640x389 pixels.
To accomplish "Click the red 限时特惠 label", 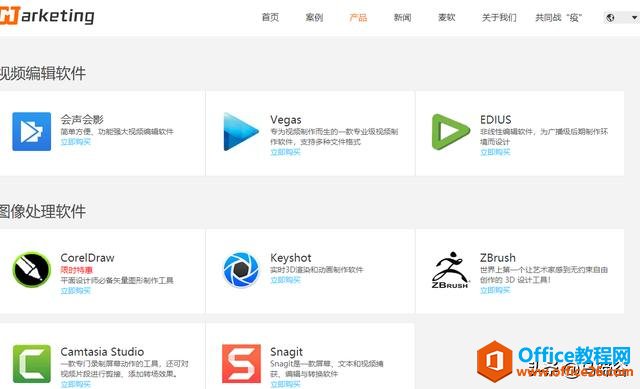I will tap(76, 270).
